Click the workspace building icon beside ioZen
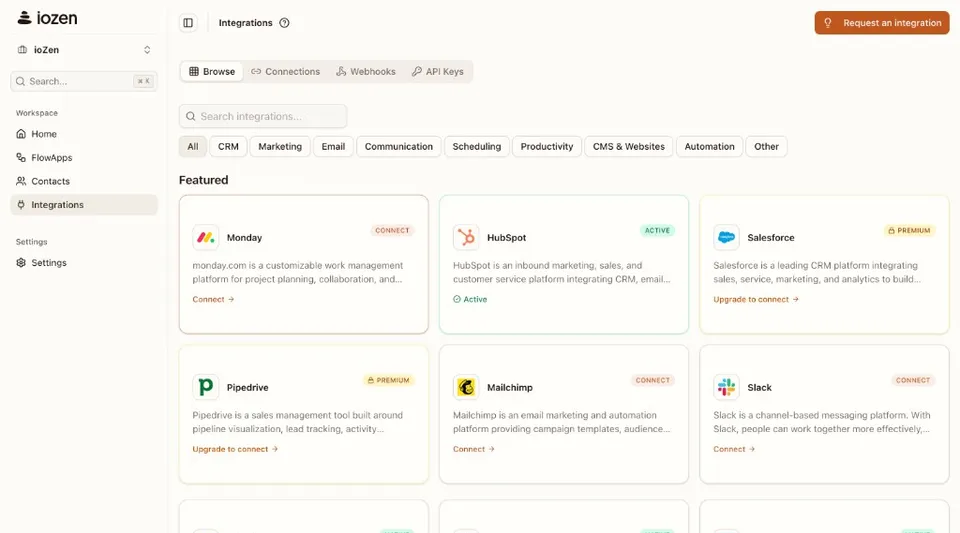Viewport: 960px width, 533px height. click(22, 50)
